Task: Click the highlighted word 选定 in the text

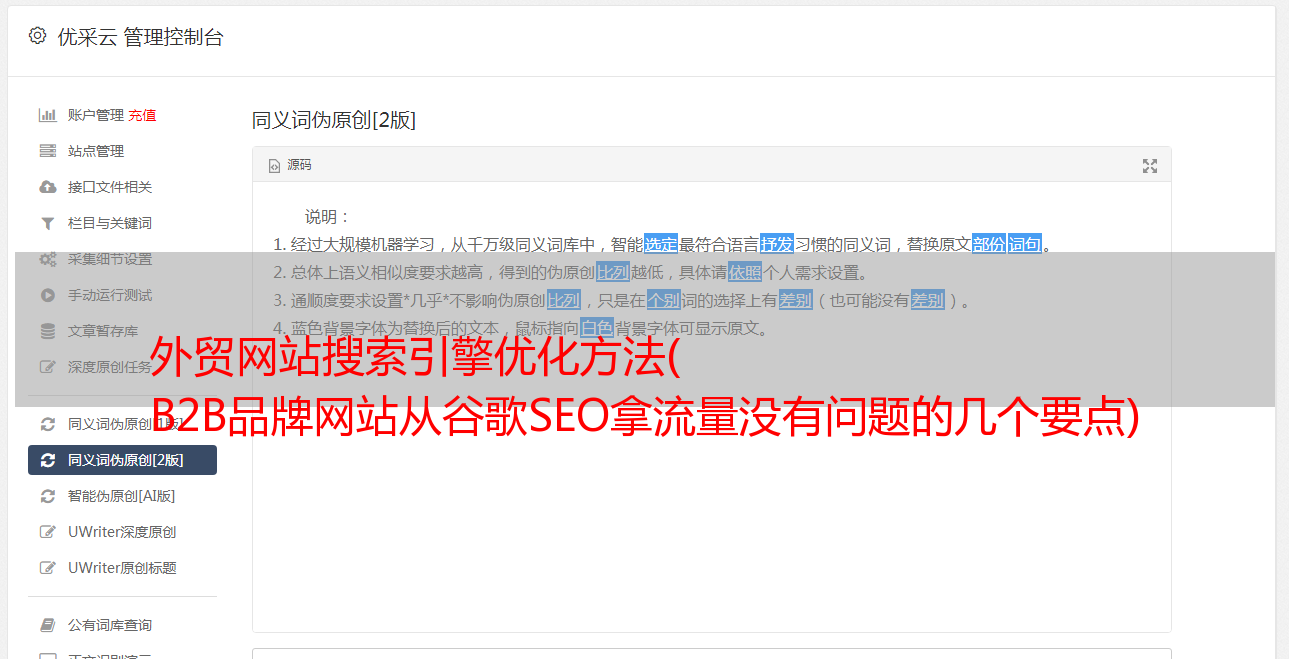Action: 661,244
